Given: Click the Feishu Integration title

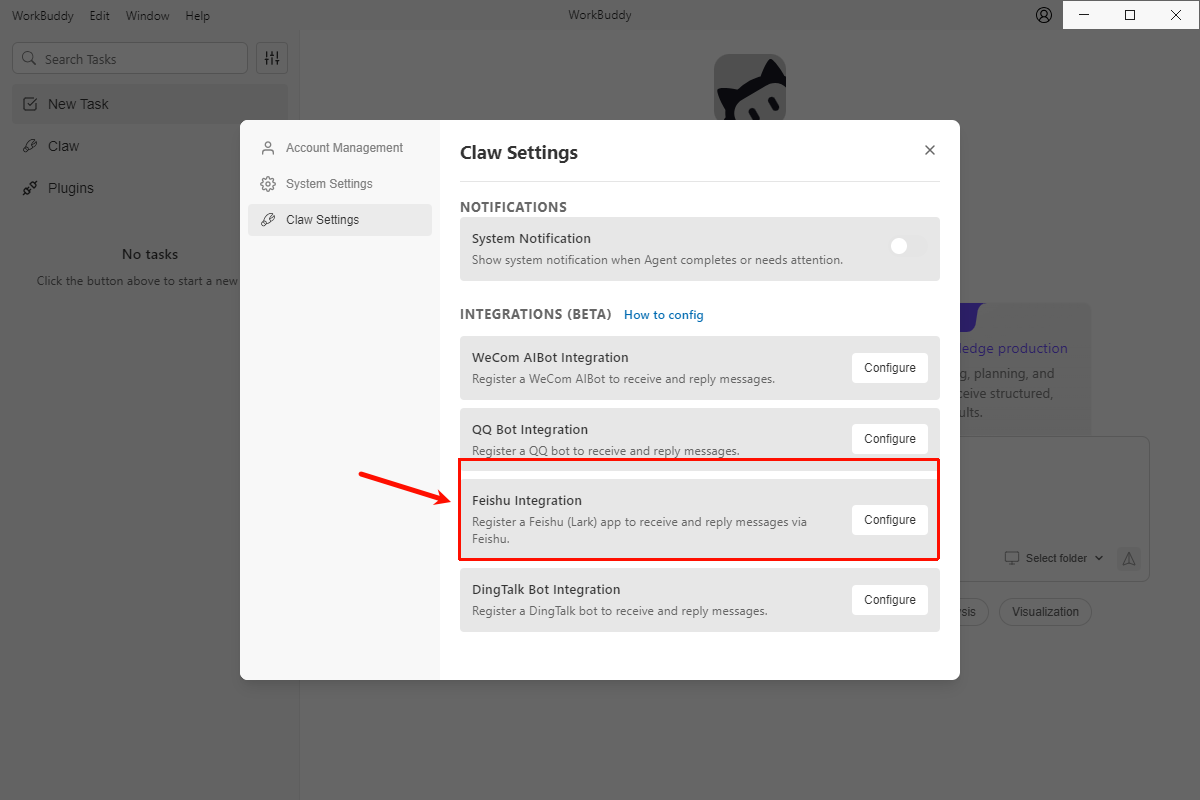Looking at the screenshot, I should coord(527,500).
